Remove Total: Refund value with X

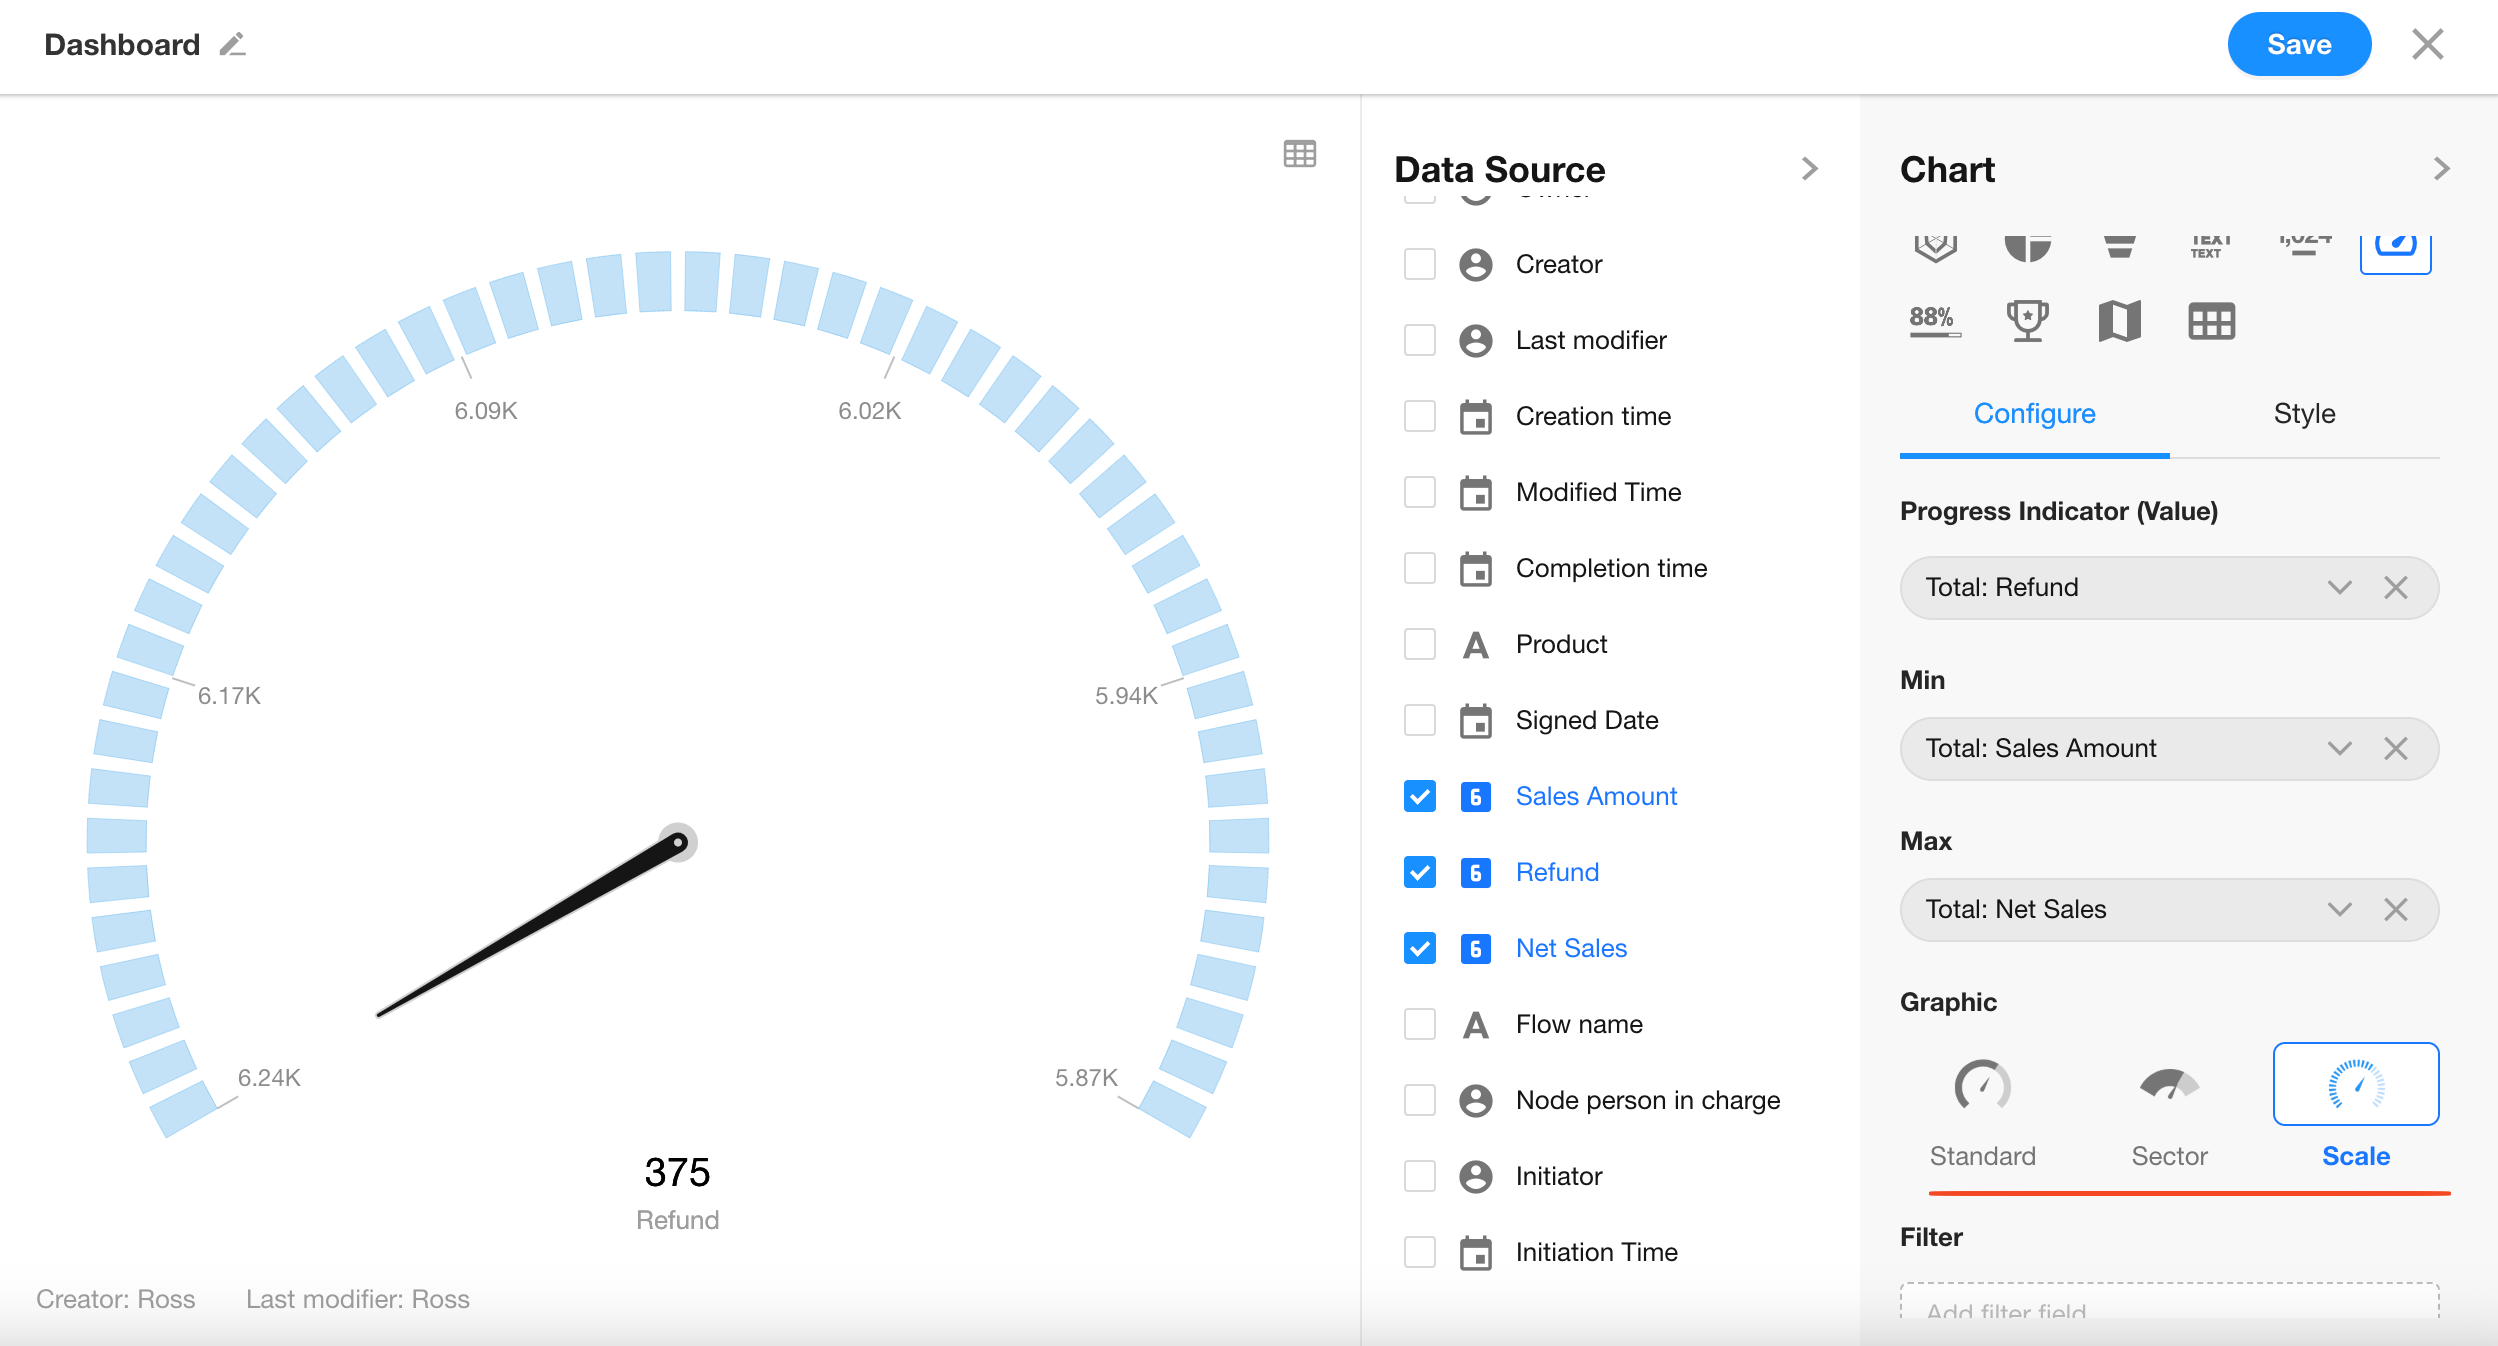coord(2395,588)
